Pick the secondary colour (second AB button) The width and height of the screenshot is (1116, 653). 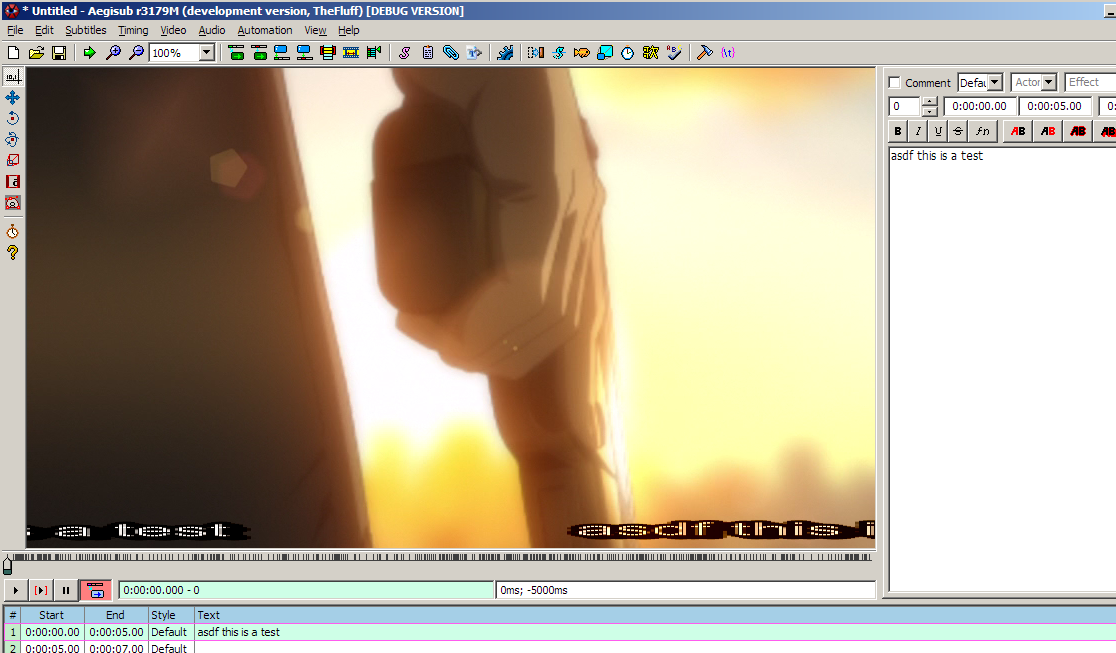1048,131
